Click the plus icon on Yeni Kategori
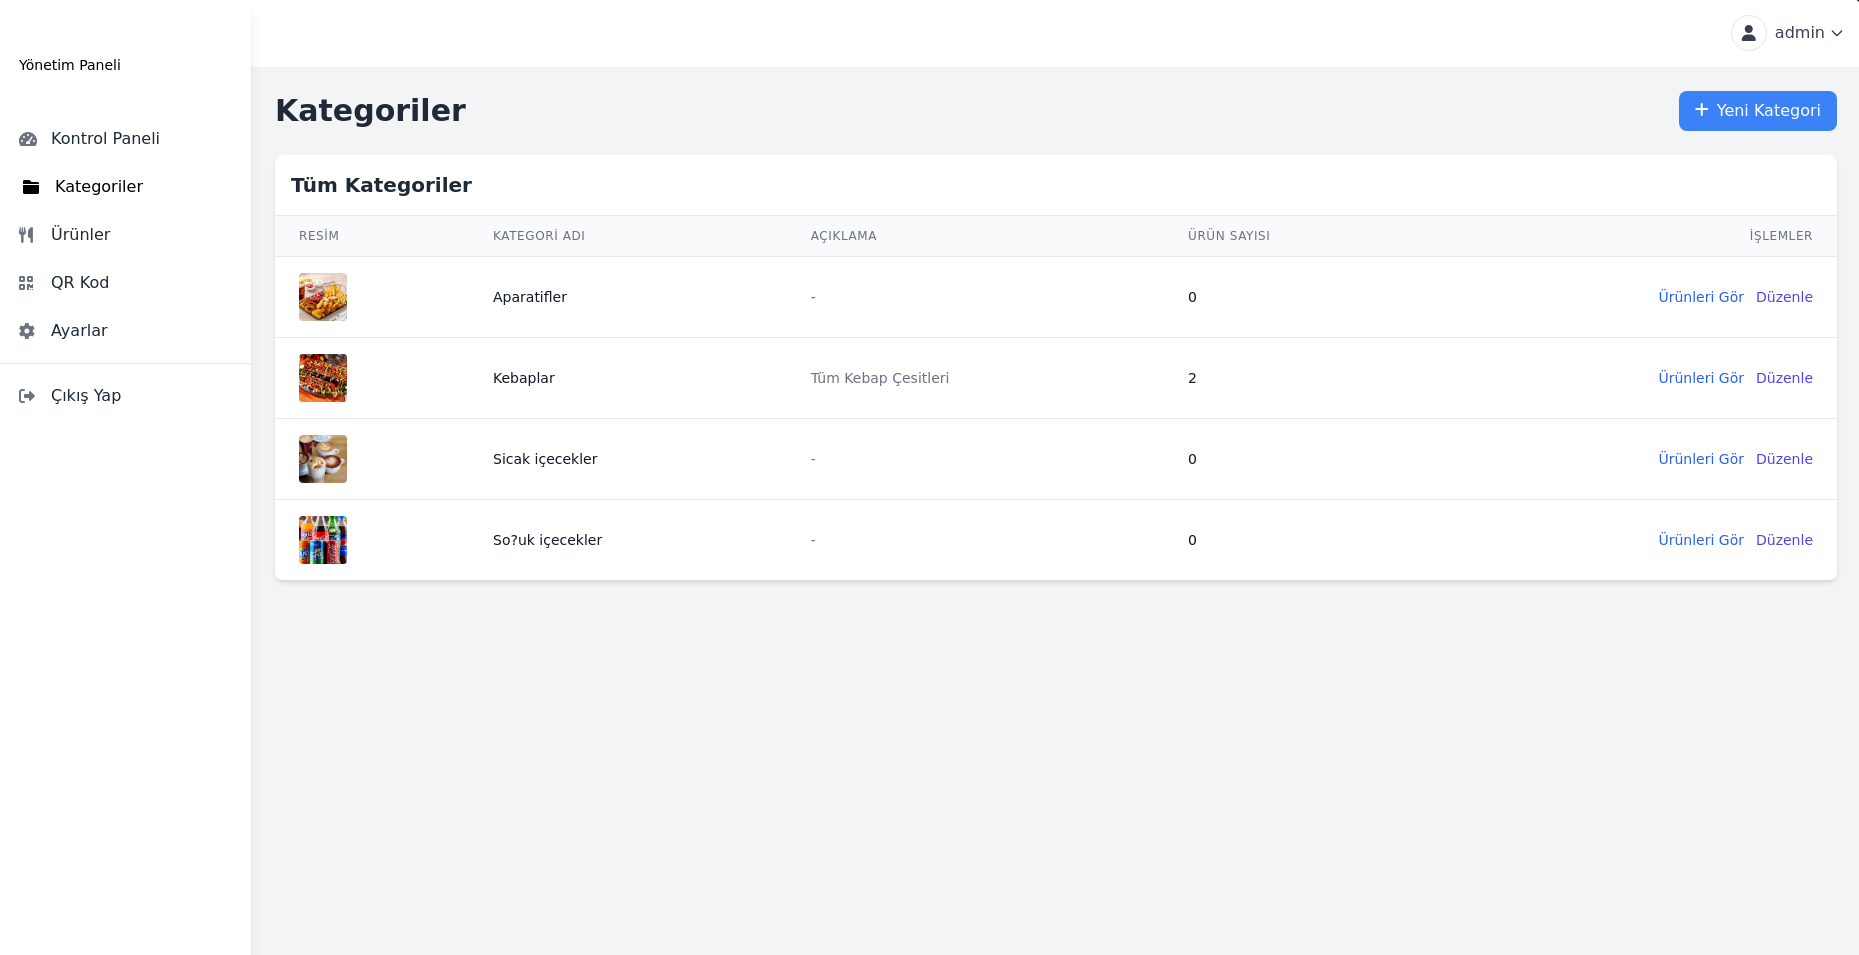Image resolution: width=1859 pixels, height=955 pixels. click(x=1701, y=110)
